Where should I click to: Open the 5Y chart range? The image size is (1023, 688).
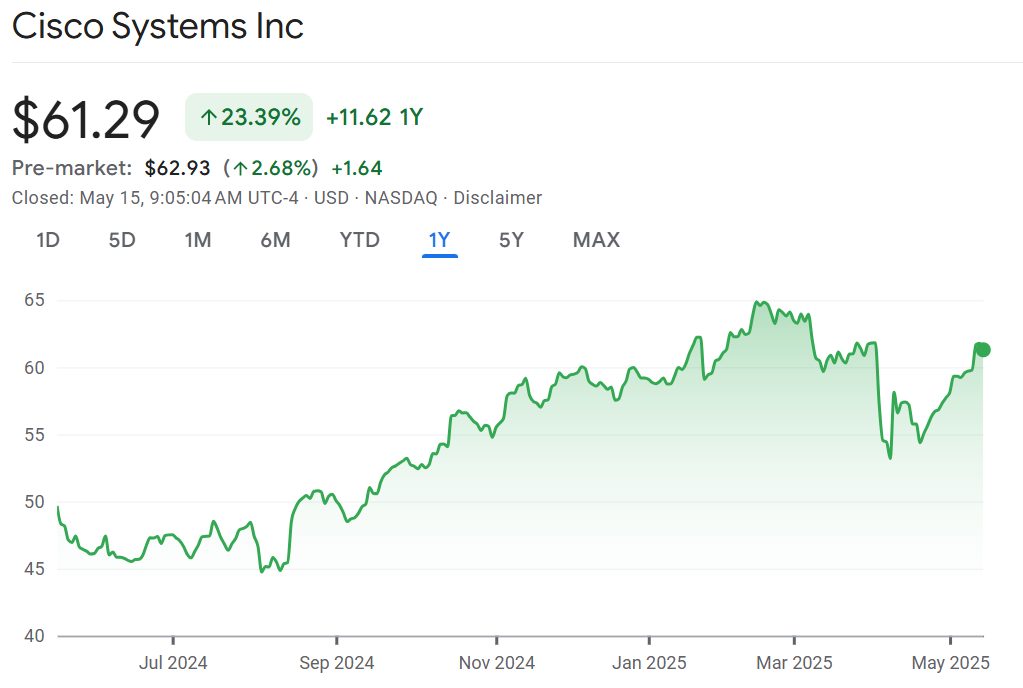511,240
